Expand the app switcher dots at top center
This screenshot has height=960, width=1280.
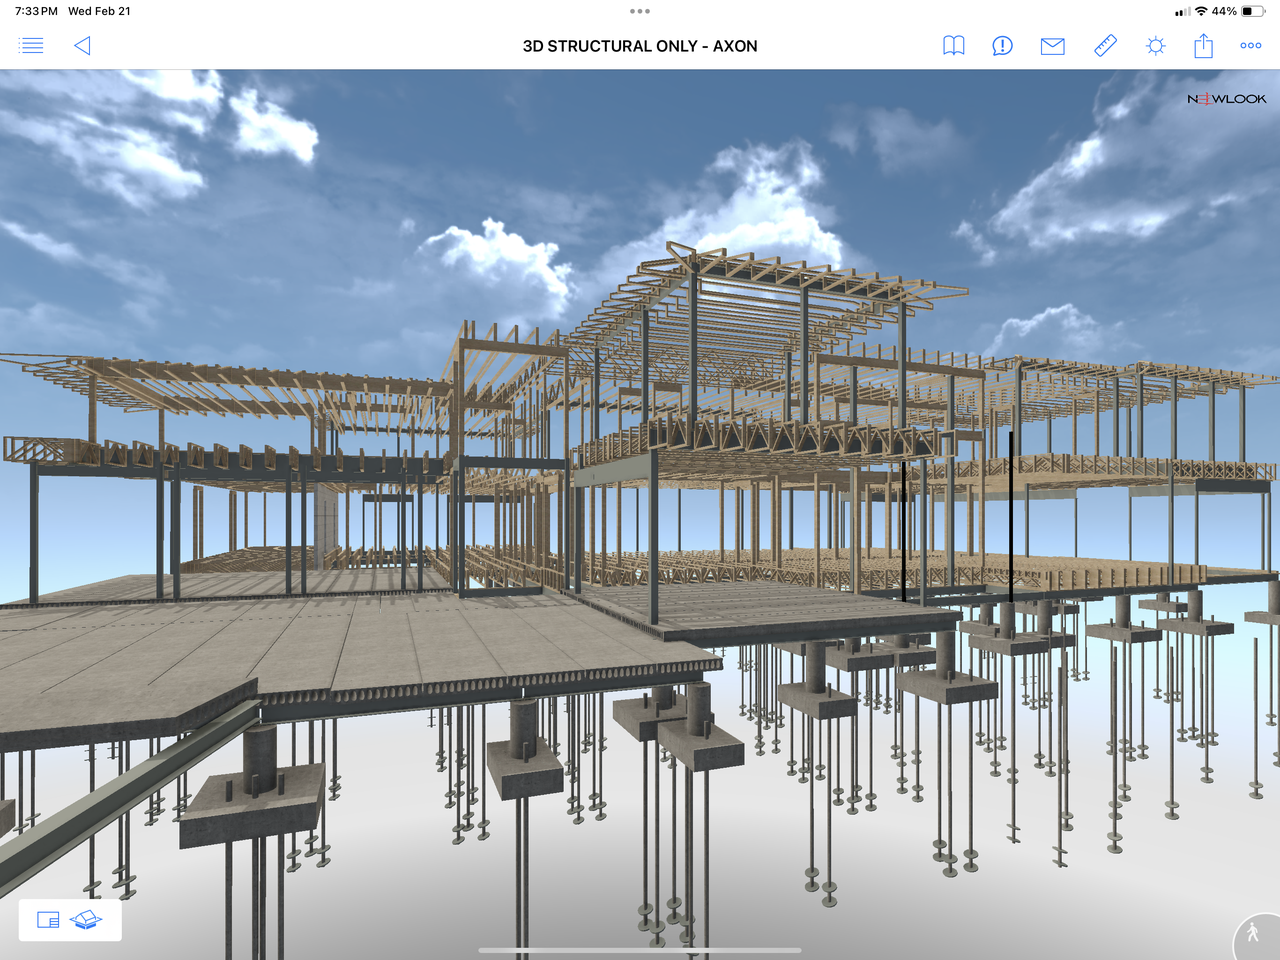[639, 11]
